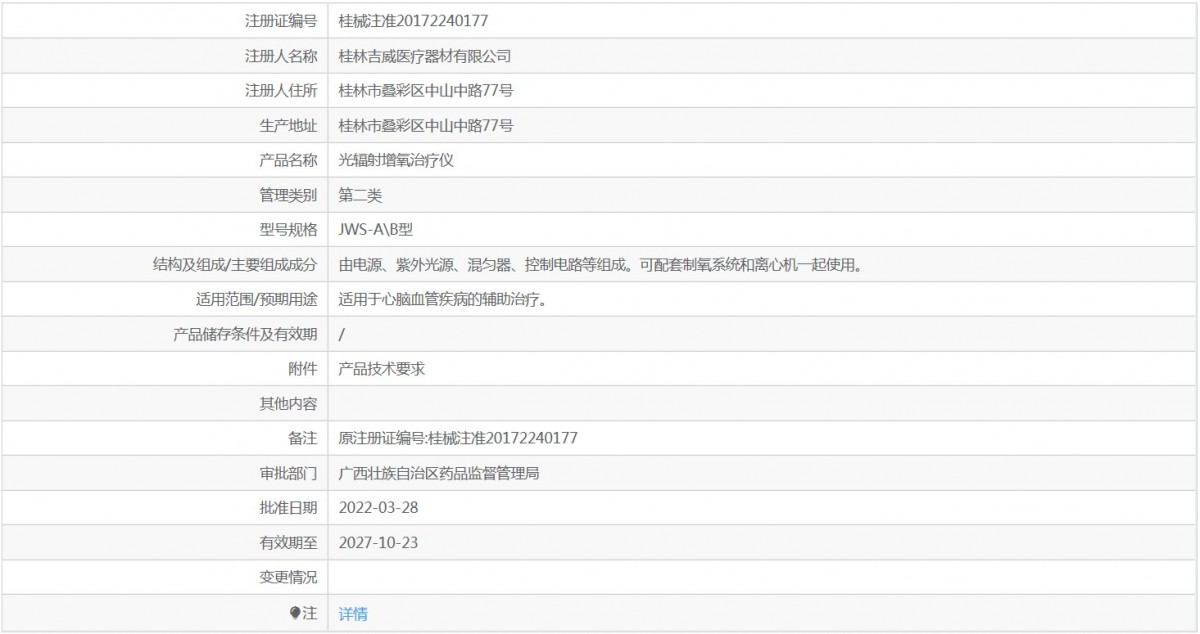The height and width of the screenshot is (634, 1200).
Task: Click the attachment value 产品技术要求
Action: coord(383,368)
